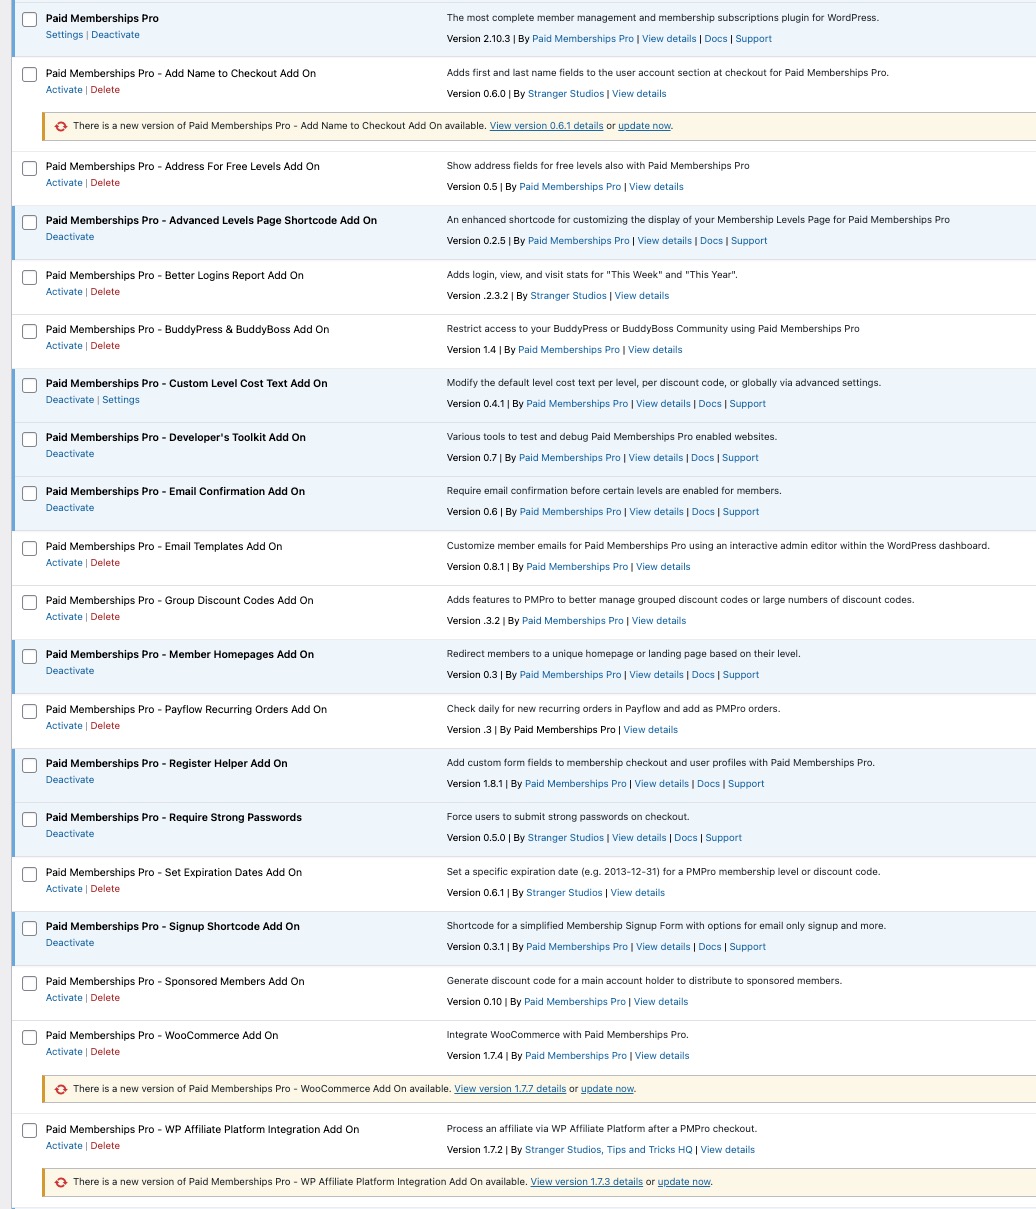Image resolution: width=1036 pixels, height=1209 pixels.
Task: Click update now for WP Affiliate Platform
Action: coord(684,1182)
